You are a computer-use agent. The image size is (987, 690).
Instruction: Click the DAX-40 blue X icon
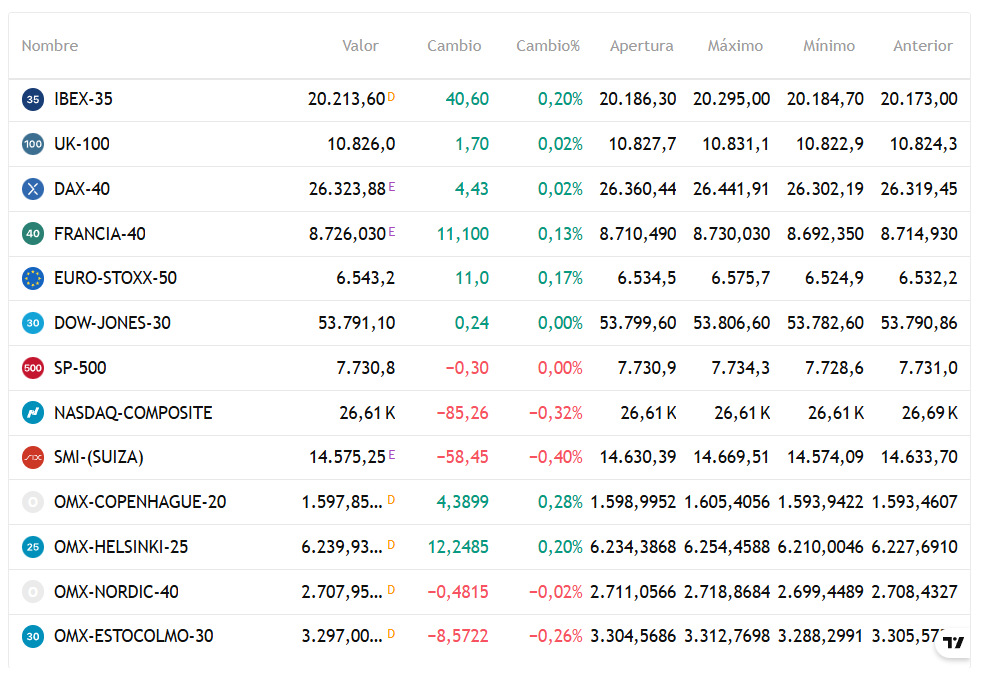coord(33,189)
